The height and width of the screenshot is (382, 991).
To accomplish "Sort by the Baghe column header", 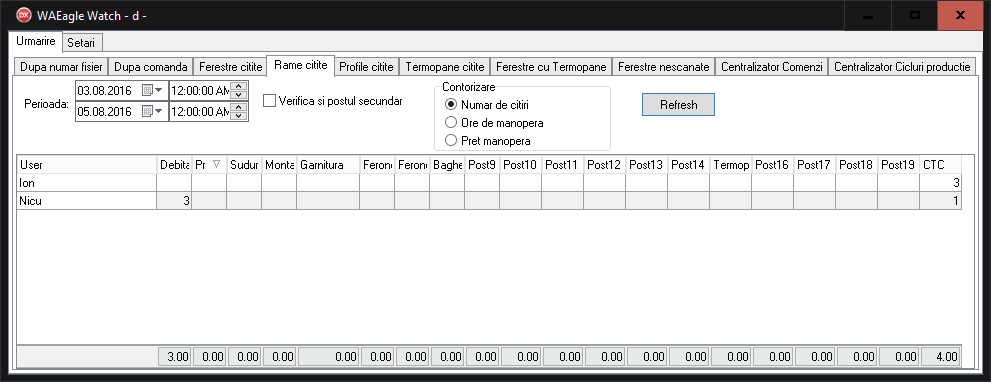I will [x=447, y=164].
